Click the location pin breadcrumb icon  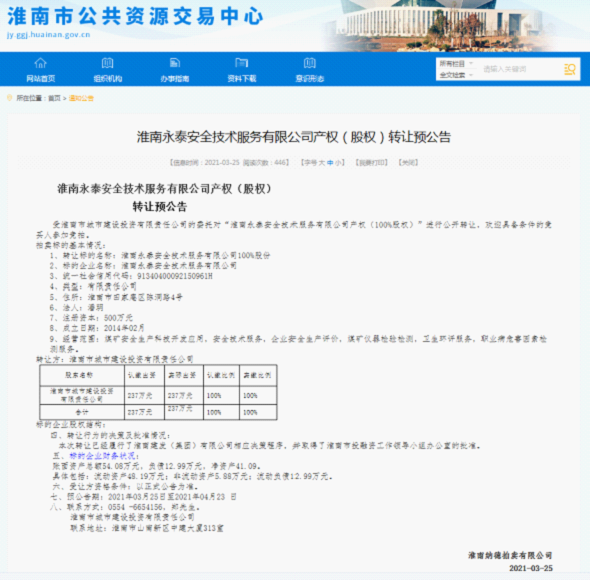click(10, 98)
